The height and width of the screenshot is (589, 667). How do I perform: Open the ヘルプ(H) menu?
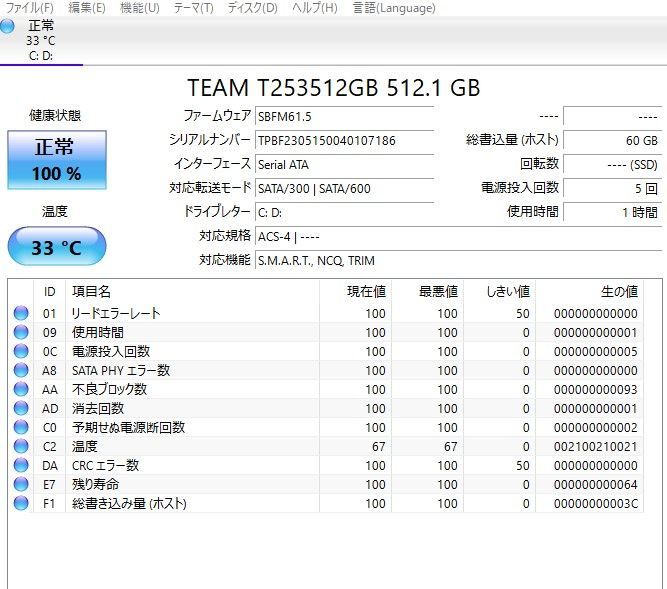(315, 8)
